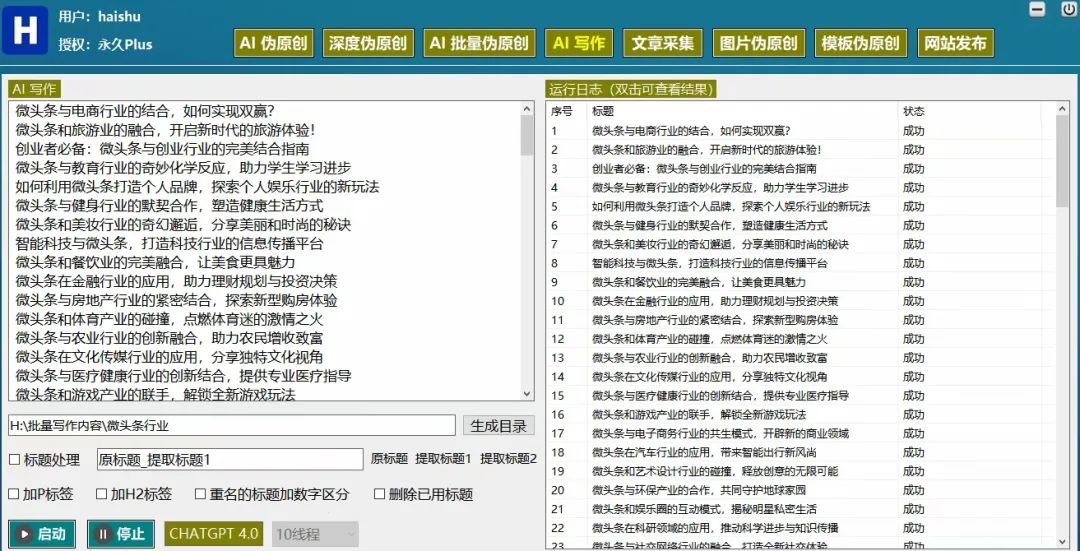Click the 停止 stop button
1080x551 pixels.
[x=121, y=534]
